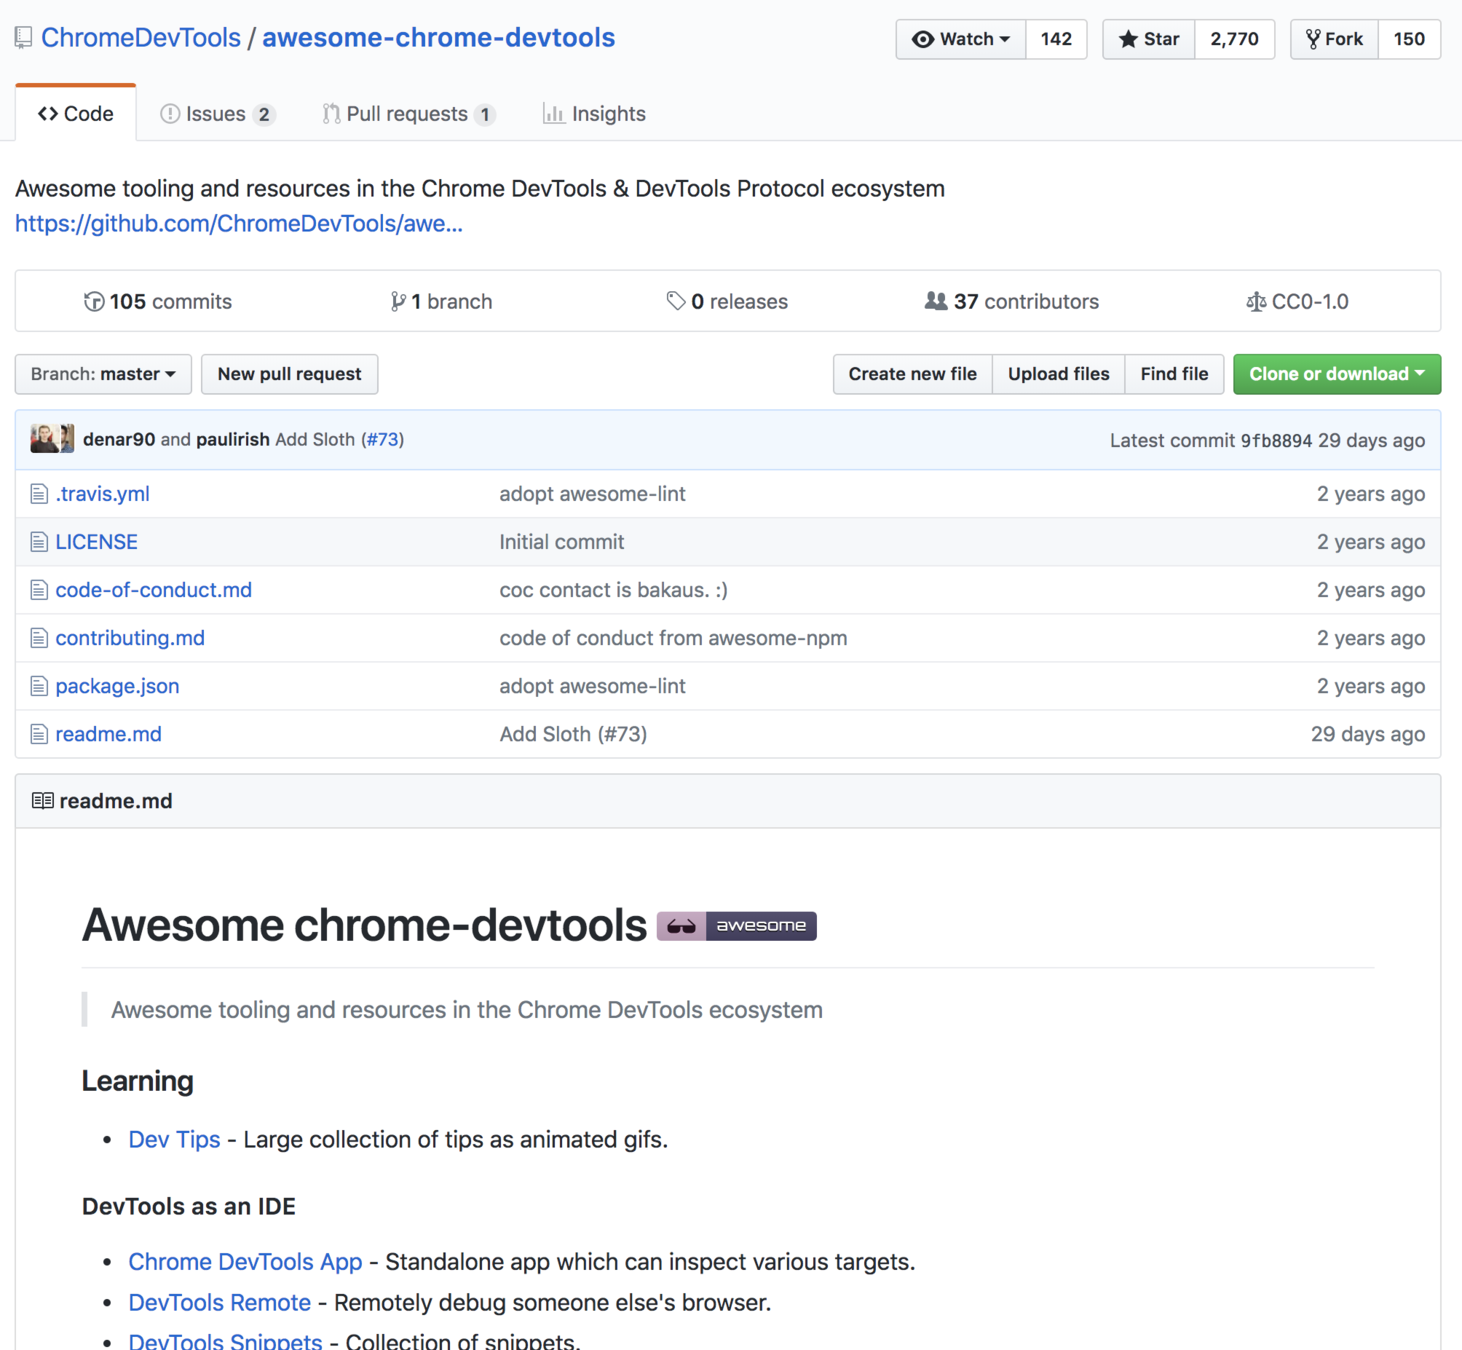Click the commits history clock icon

tap(94, 301)
